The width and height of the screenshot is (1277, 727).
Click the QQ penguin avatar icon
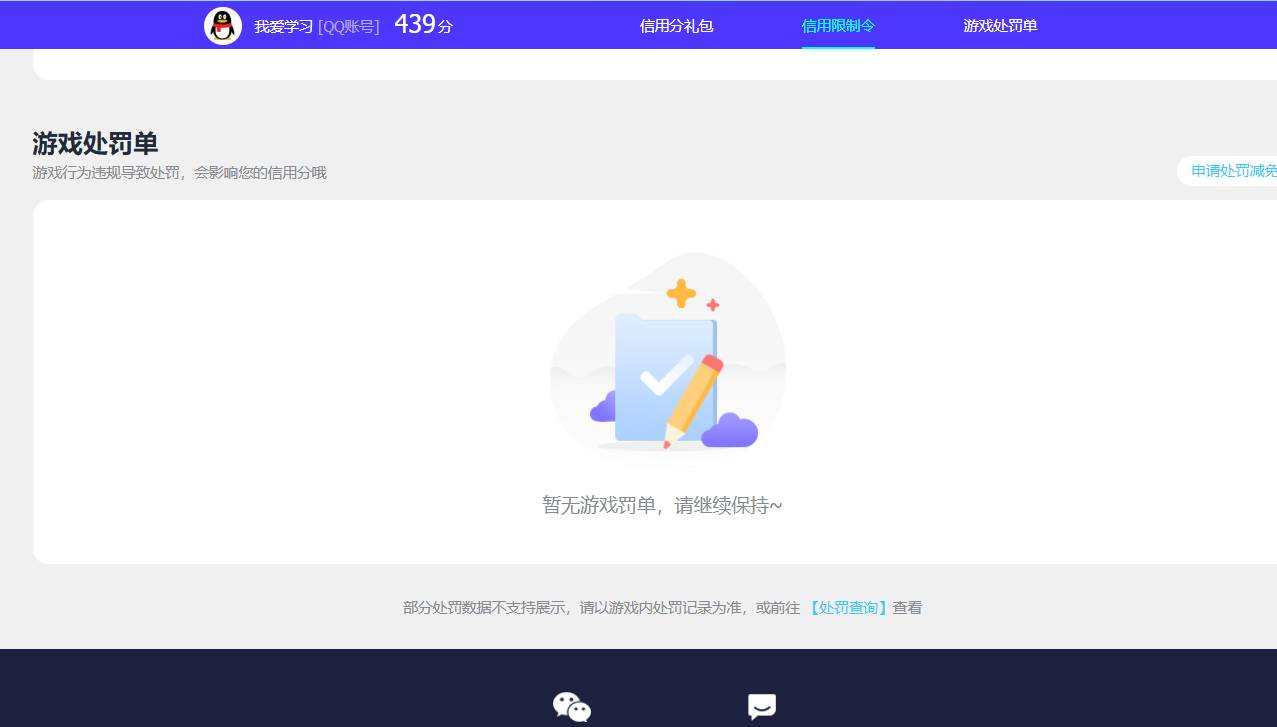click(x=223, y=26)
